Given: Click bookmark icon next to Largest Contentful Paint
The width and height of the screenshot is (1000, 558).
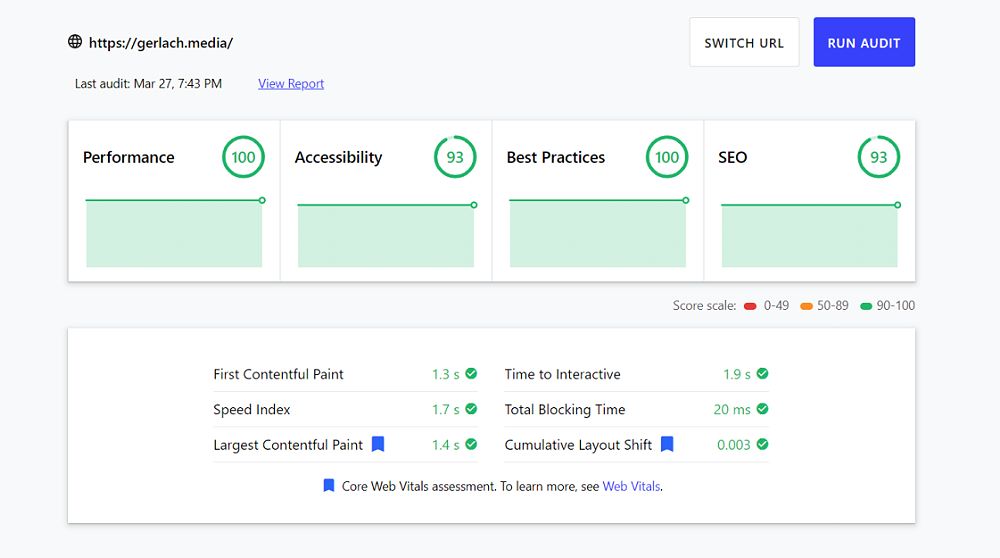Looking at the screenshot, I should pos(378,444).
